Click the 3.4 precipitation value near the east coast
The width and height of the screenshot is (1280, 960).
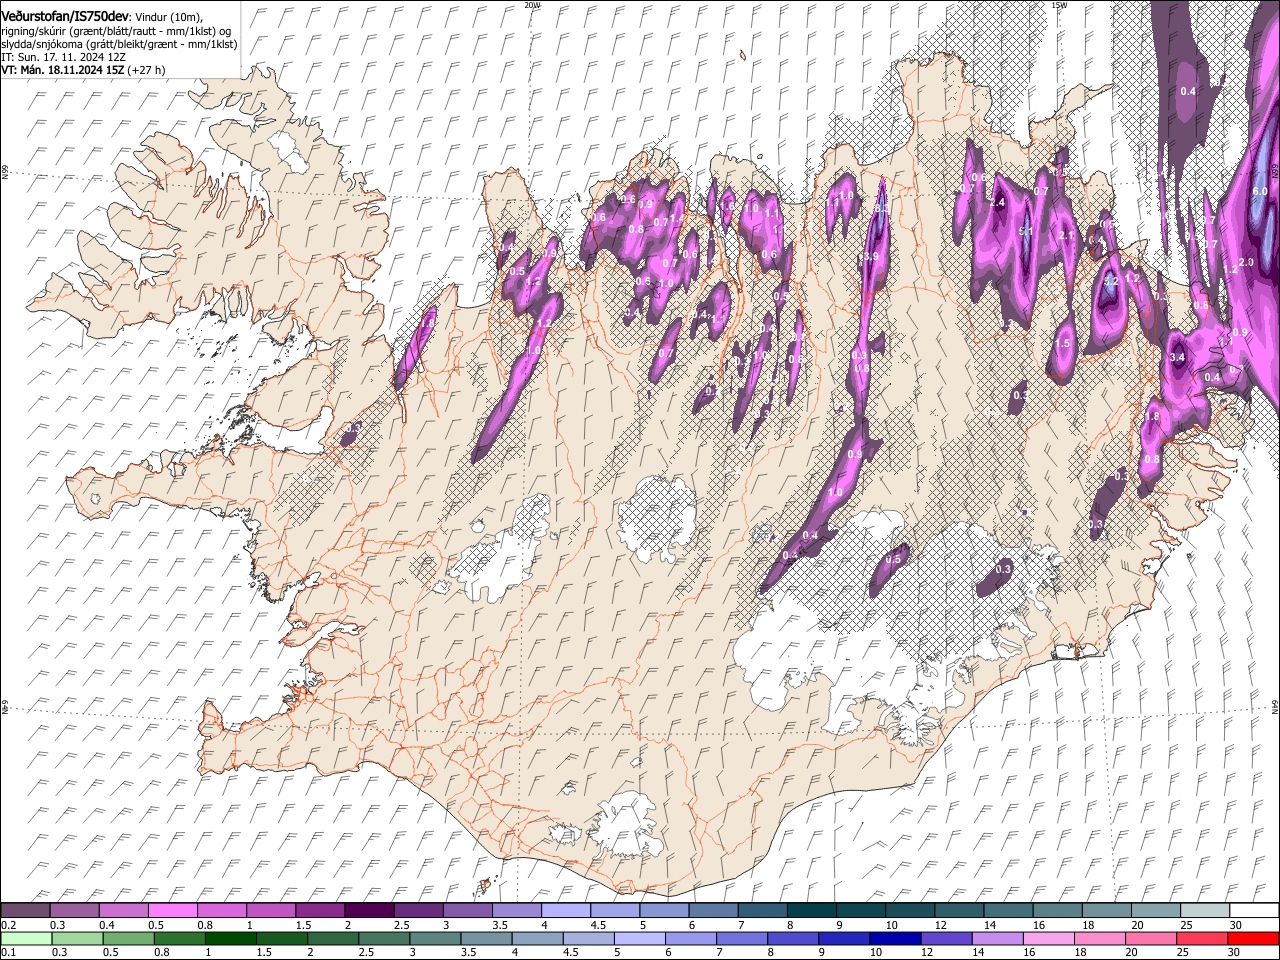[1177, 357]
